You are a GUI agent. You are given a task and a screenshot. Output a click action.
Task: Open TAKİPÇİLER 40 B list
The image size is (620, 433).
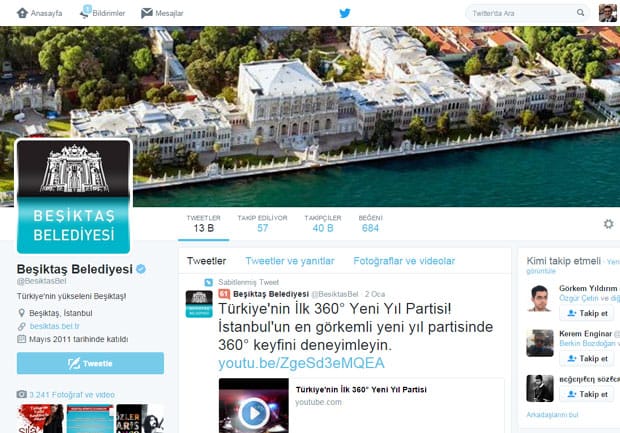323,224
